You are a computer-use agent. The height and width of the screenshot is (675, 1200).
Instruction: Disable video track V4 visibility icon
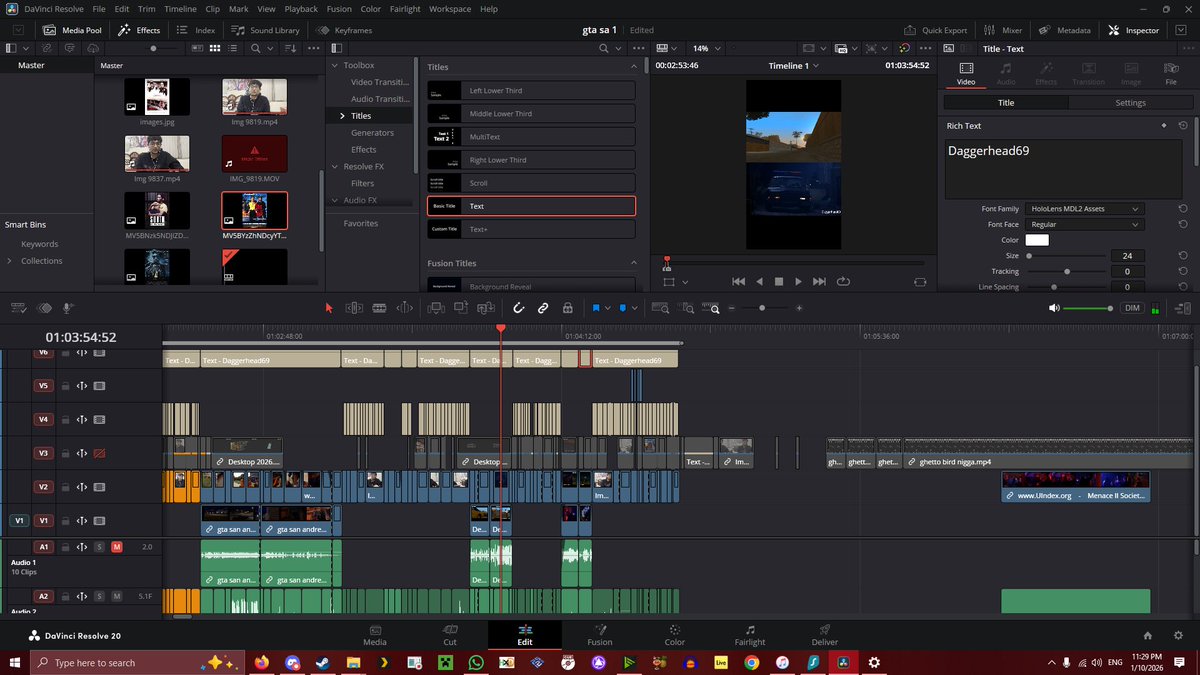click(x=99, y=420)
